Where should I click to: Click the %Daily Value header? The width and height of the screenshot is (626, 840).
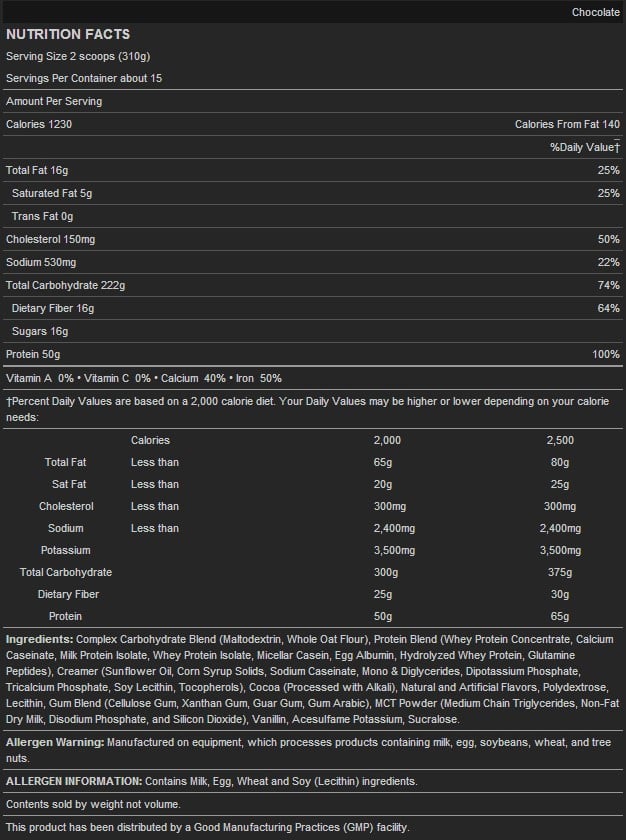[x=585, y=147]
